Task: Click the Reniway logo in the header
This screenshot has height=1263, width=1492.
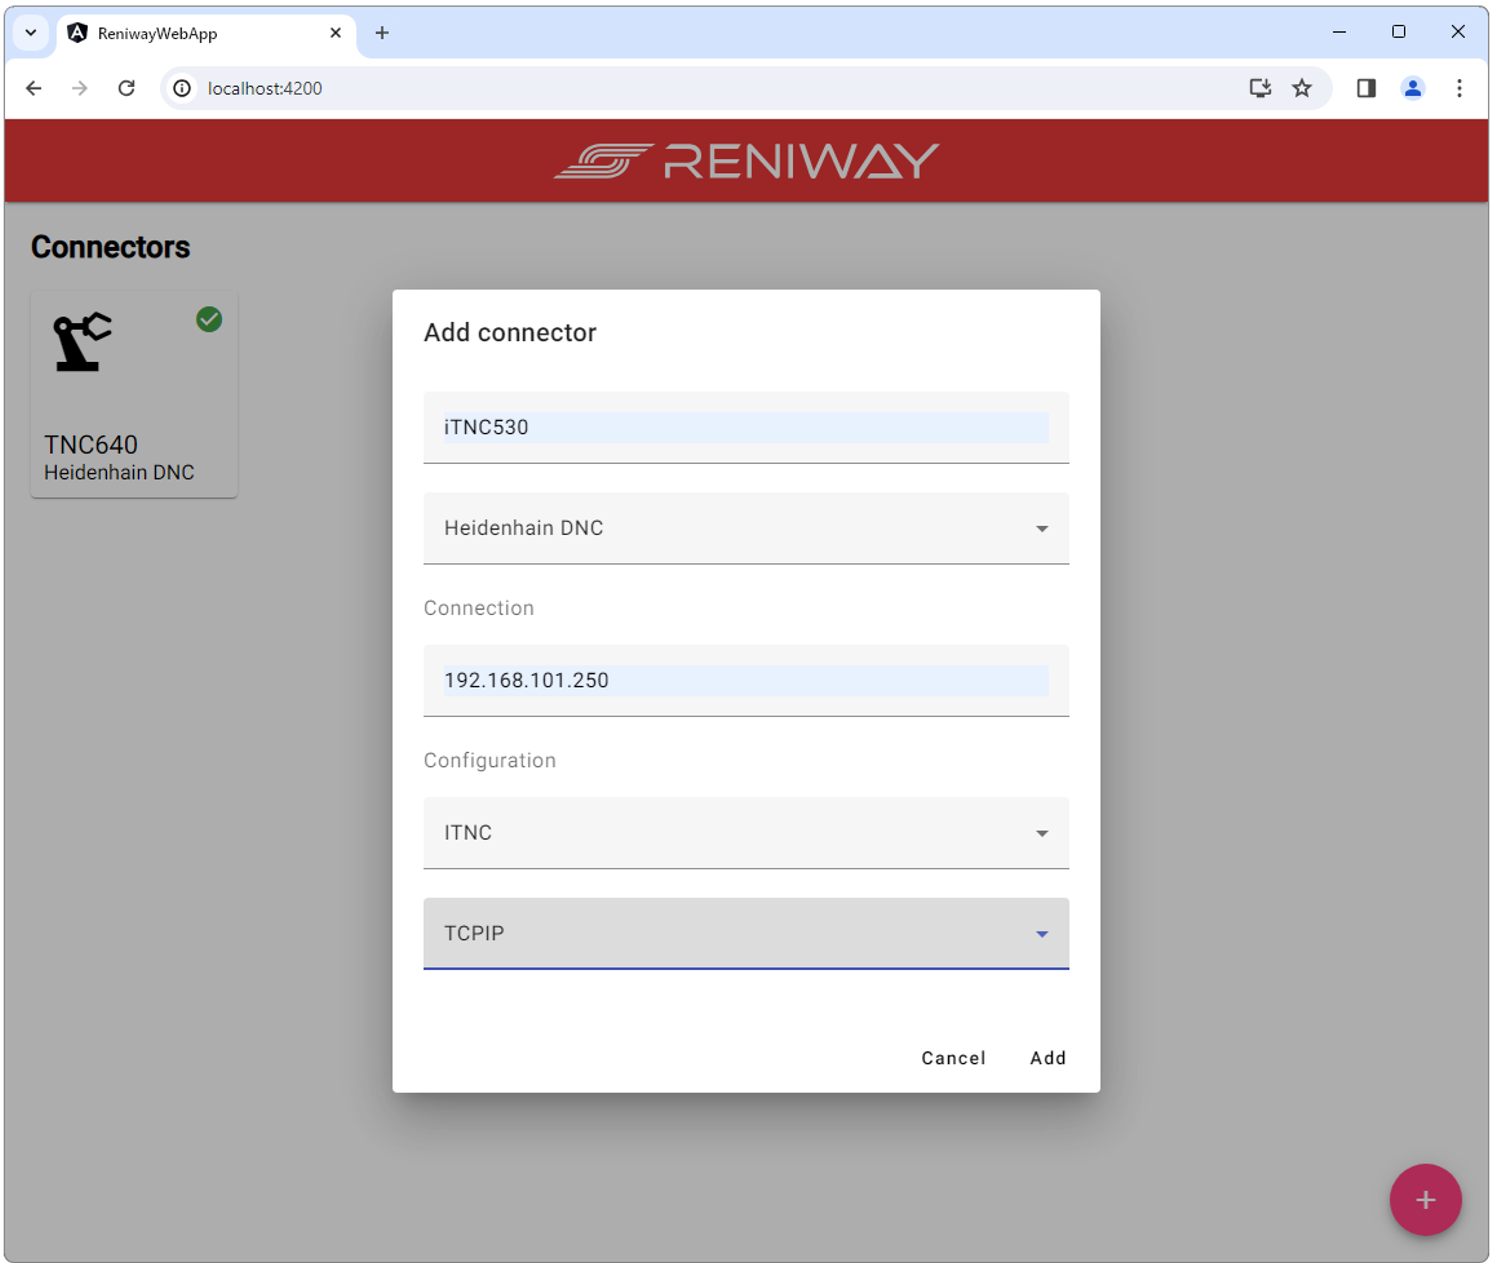Action: (x=746, y=161)
